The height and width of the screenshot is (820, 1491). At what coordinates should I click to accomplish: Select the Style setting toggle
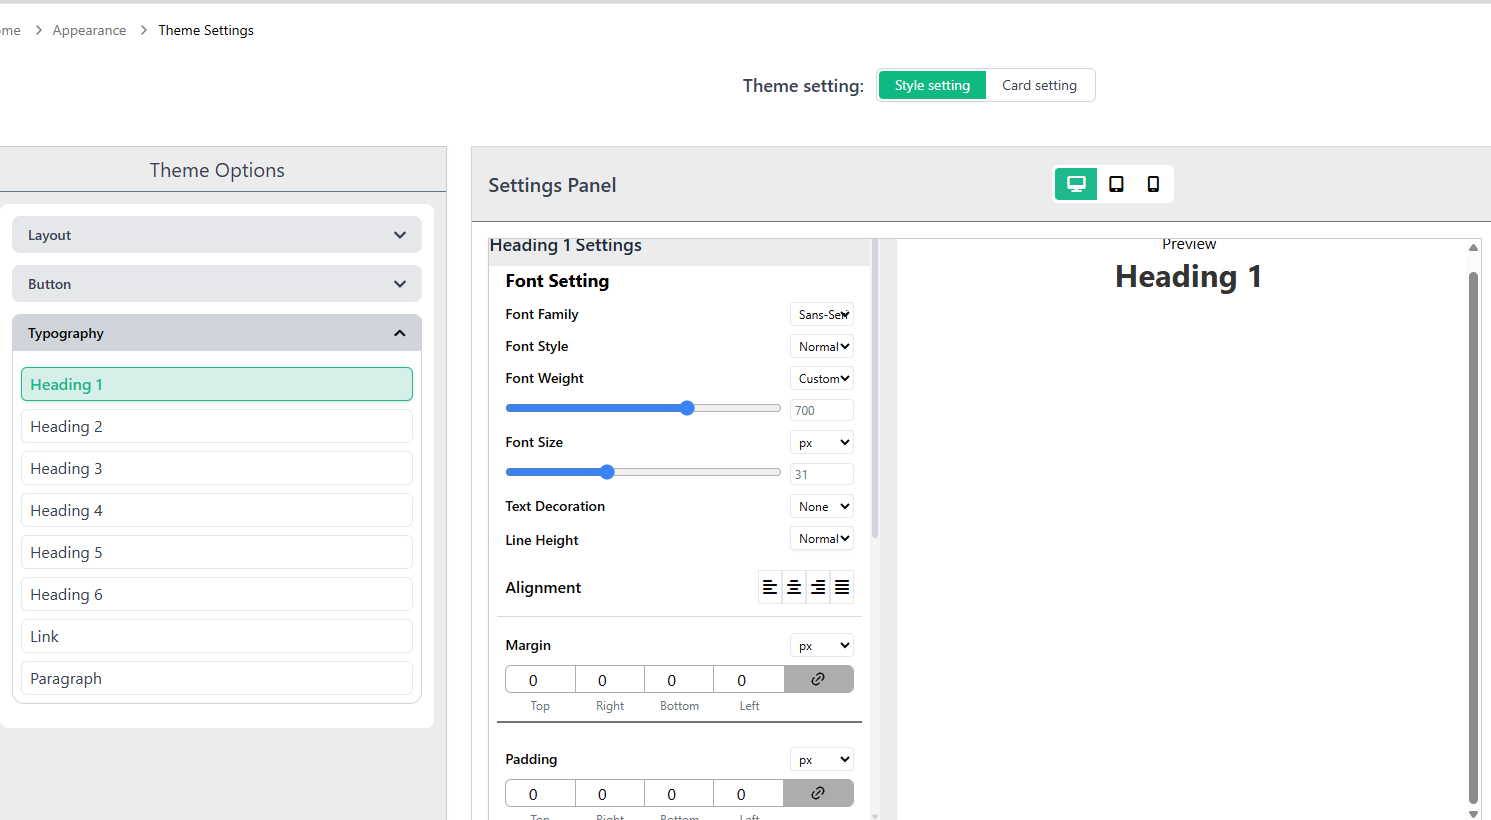tap(932, 85)
